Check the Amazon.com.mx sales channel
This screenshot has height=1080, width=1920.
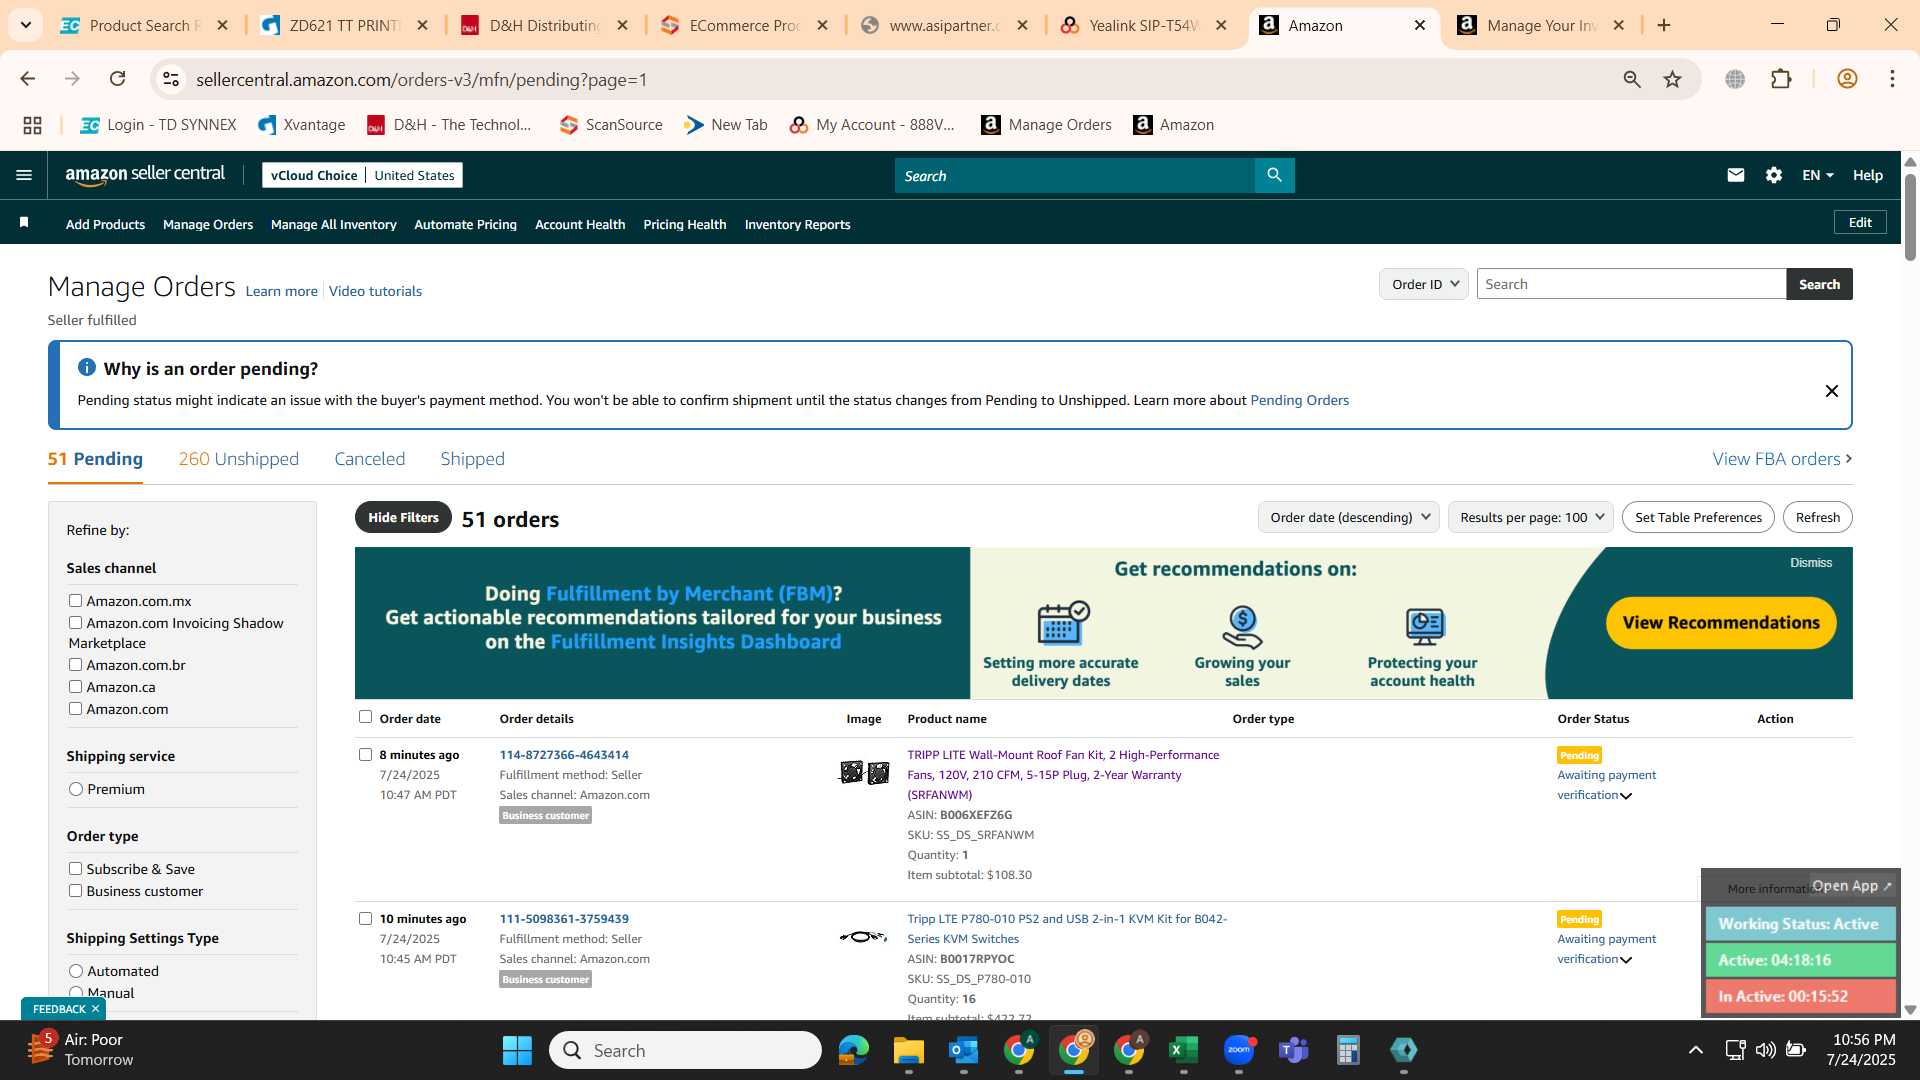(x=75, y=600)
